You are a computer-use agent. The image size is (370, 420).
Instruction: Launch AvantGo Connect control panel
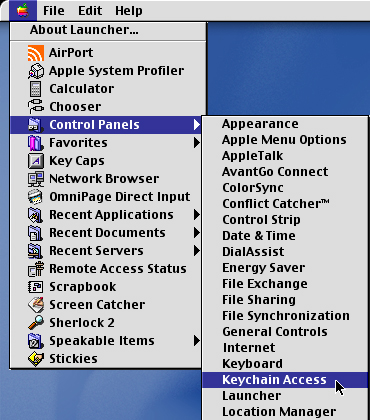pos(285,172)
